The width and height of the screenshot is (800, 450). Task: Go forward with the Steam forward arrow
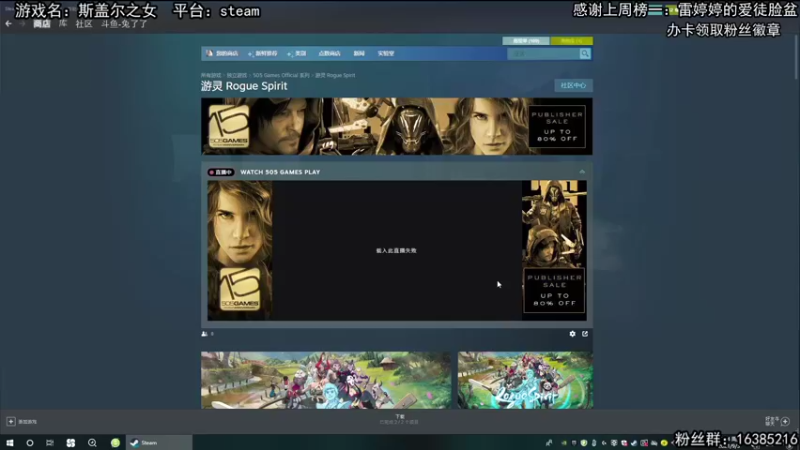click(22, 23)
